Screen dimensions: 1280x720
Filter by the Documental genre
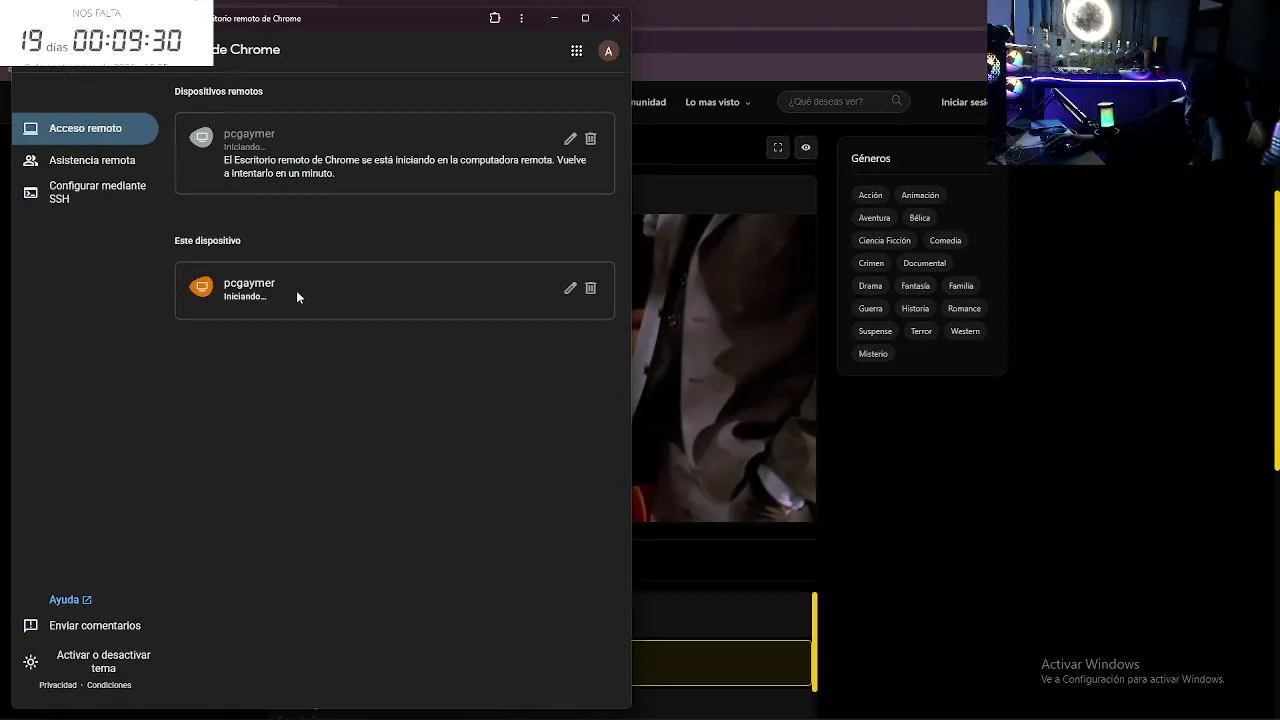924,264
